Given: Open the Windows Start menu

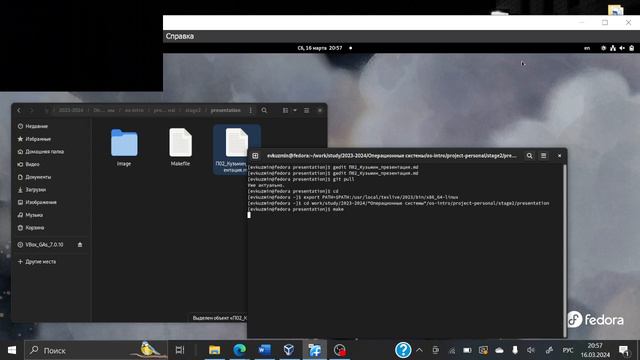Looking at the screenshot, I should click(12, 350).
